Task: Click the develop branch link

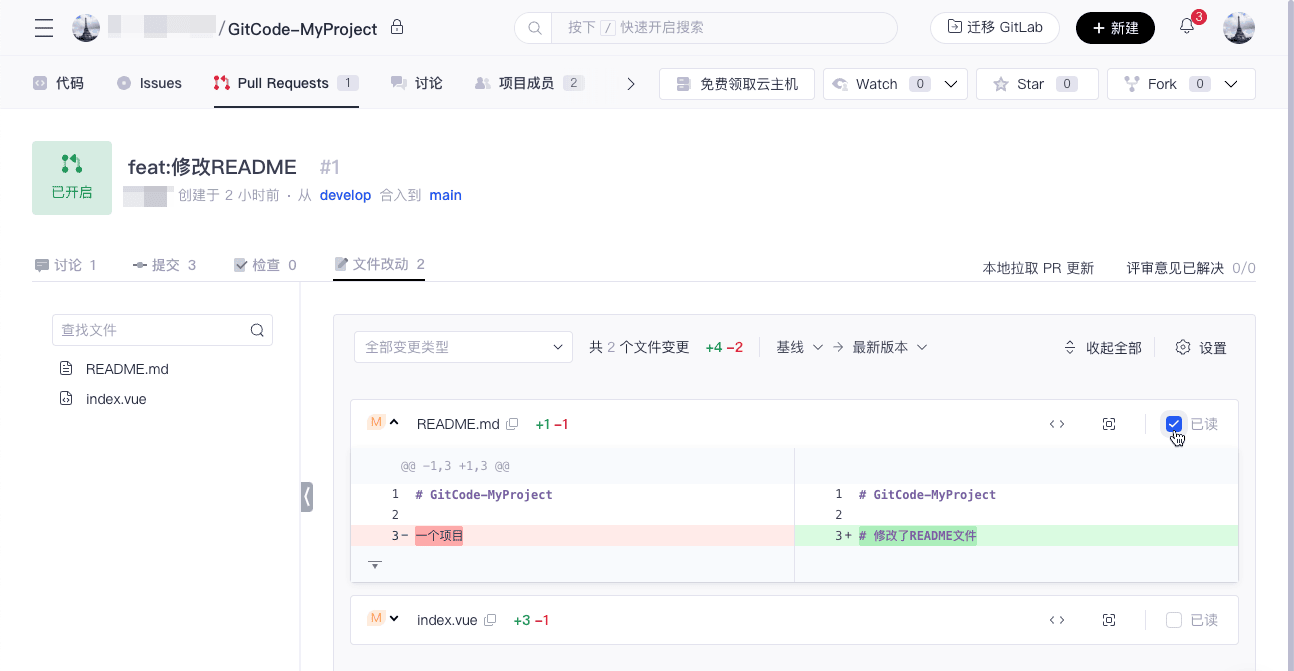Action: tap(345, 195)
